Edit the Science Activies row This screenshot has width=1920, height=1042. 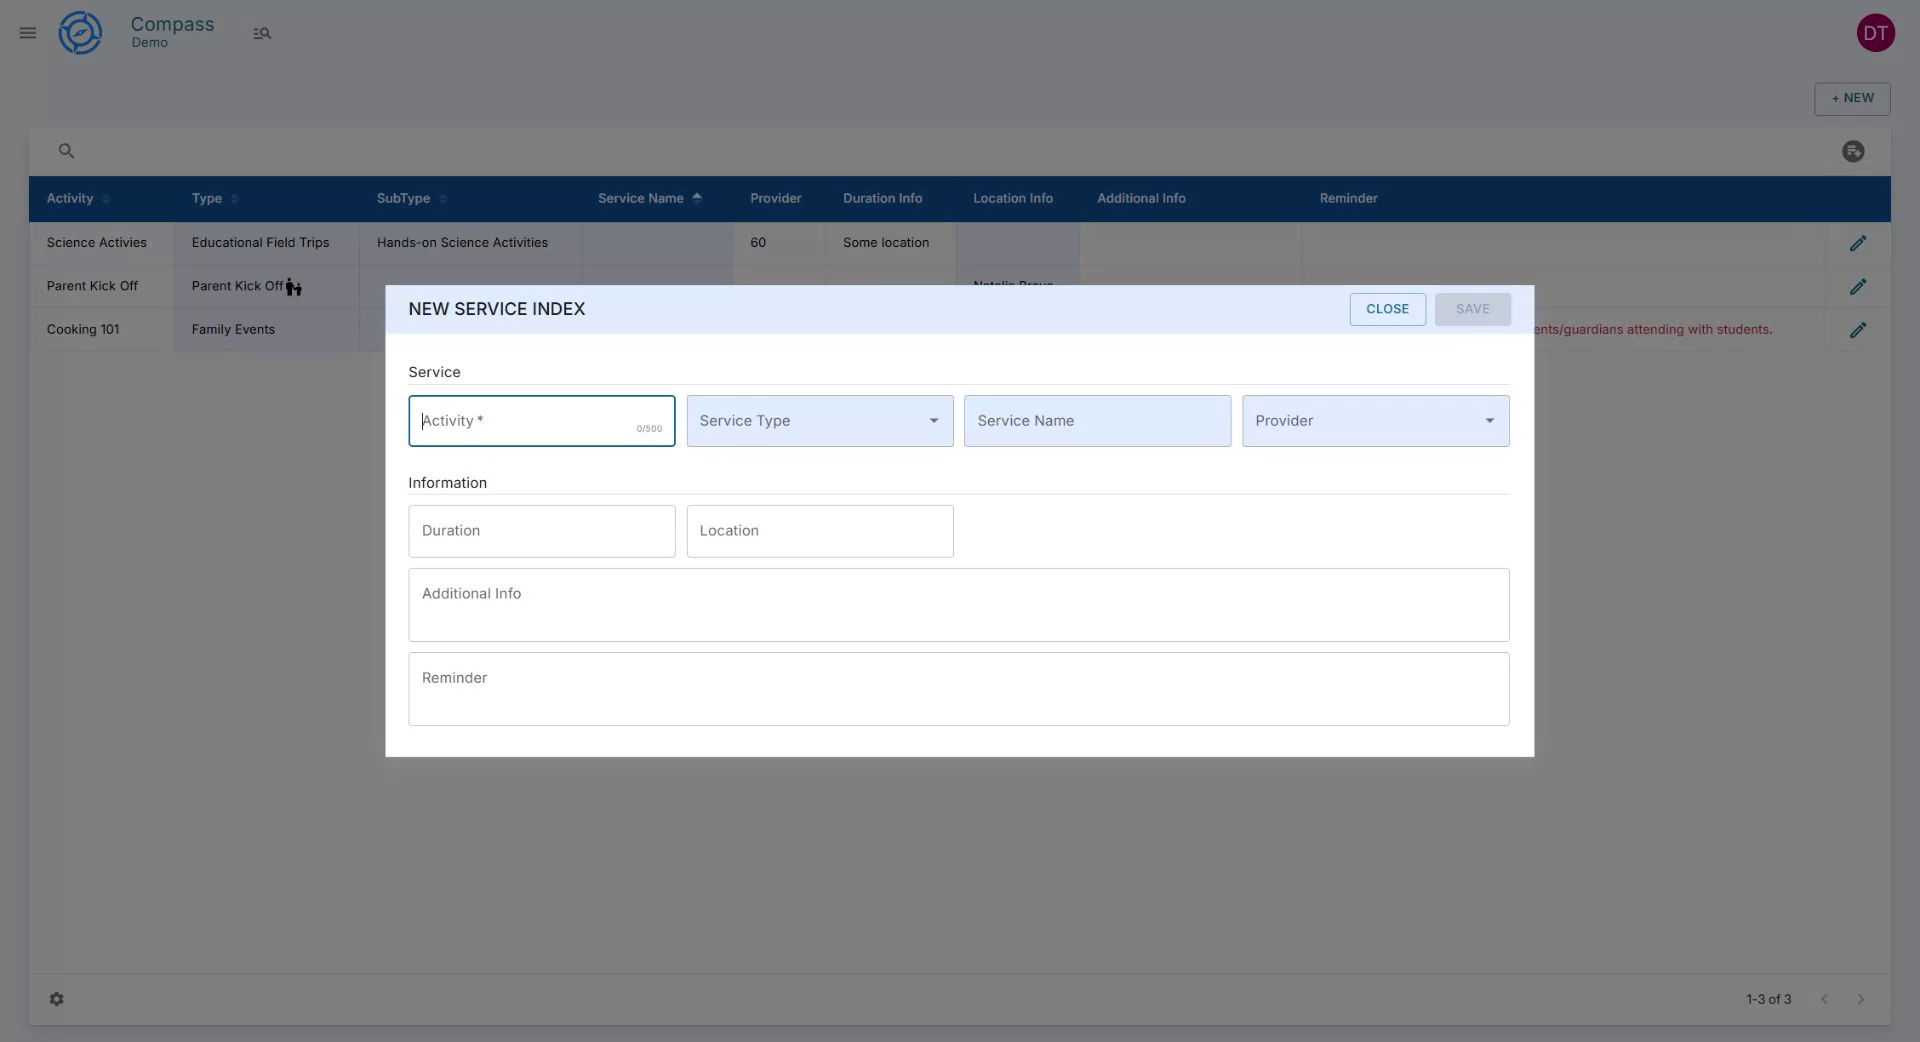1859,243
